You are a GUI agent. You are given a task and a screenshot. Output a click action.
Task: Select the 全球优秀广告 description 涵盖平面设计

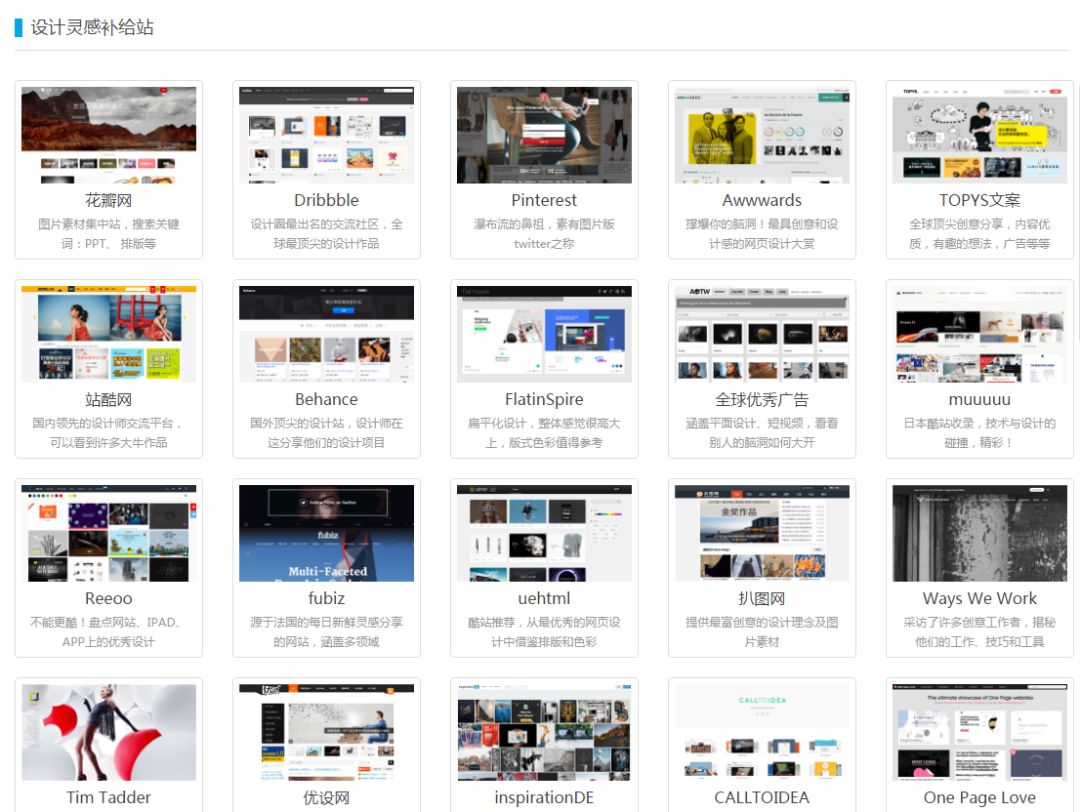coord(762,433)
